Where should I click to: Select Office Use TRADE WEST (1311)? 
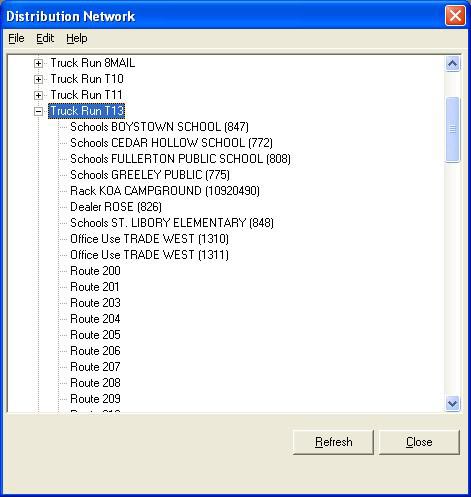(x=149, y=255)
